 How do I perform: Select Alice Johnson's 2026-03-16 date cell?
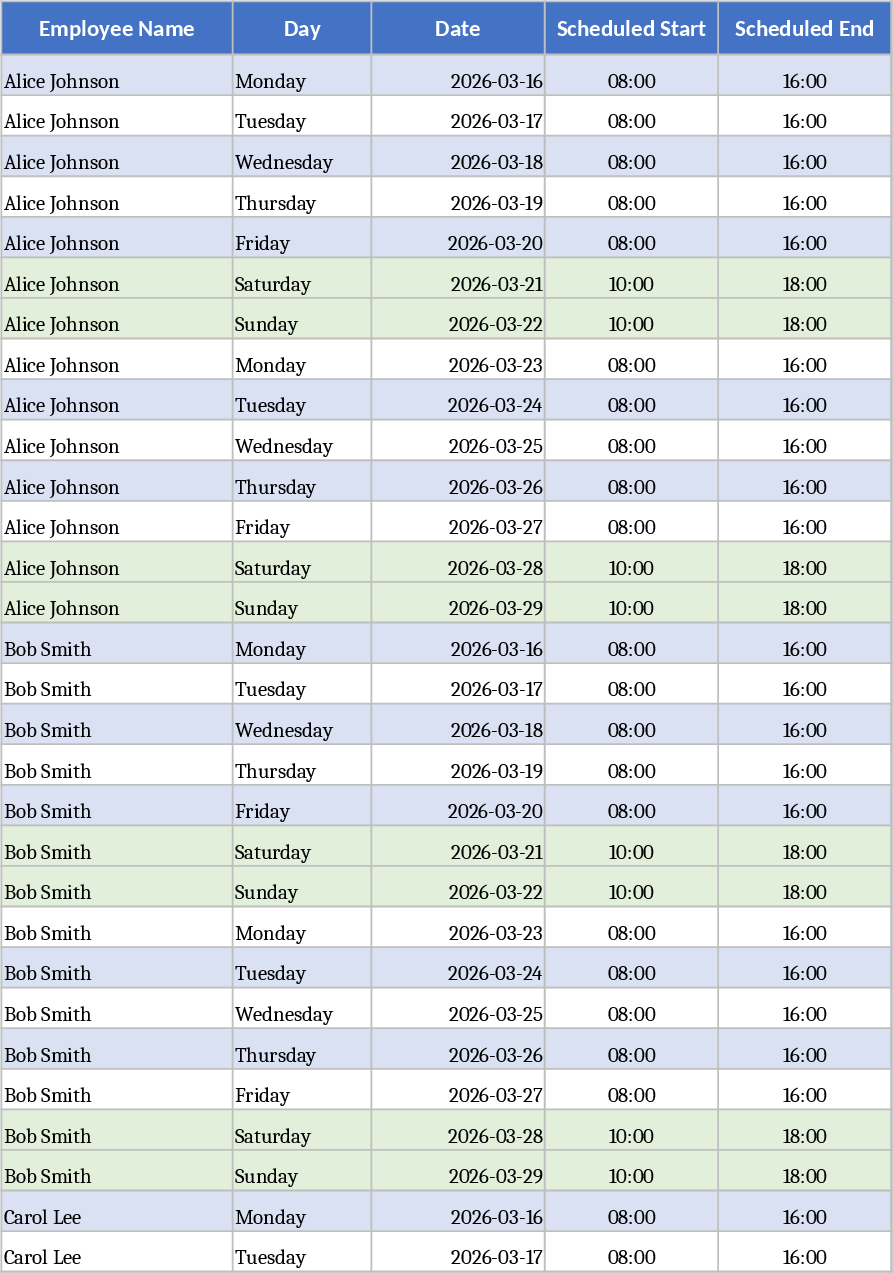point(459,81)
